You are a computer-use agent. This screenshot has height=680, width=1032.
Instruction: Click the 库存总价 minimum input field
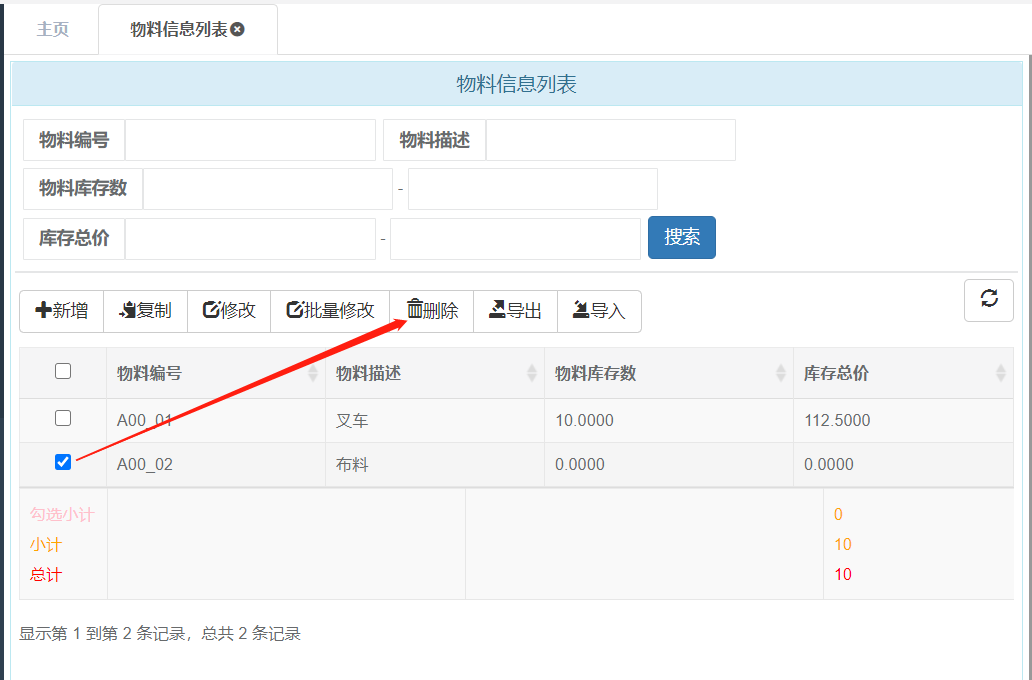click(x=250, y=239)
